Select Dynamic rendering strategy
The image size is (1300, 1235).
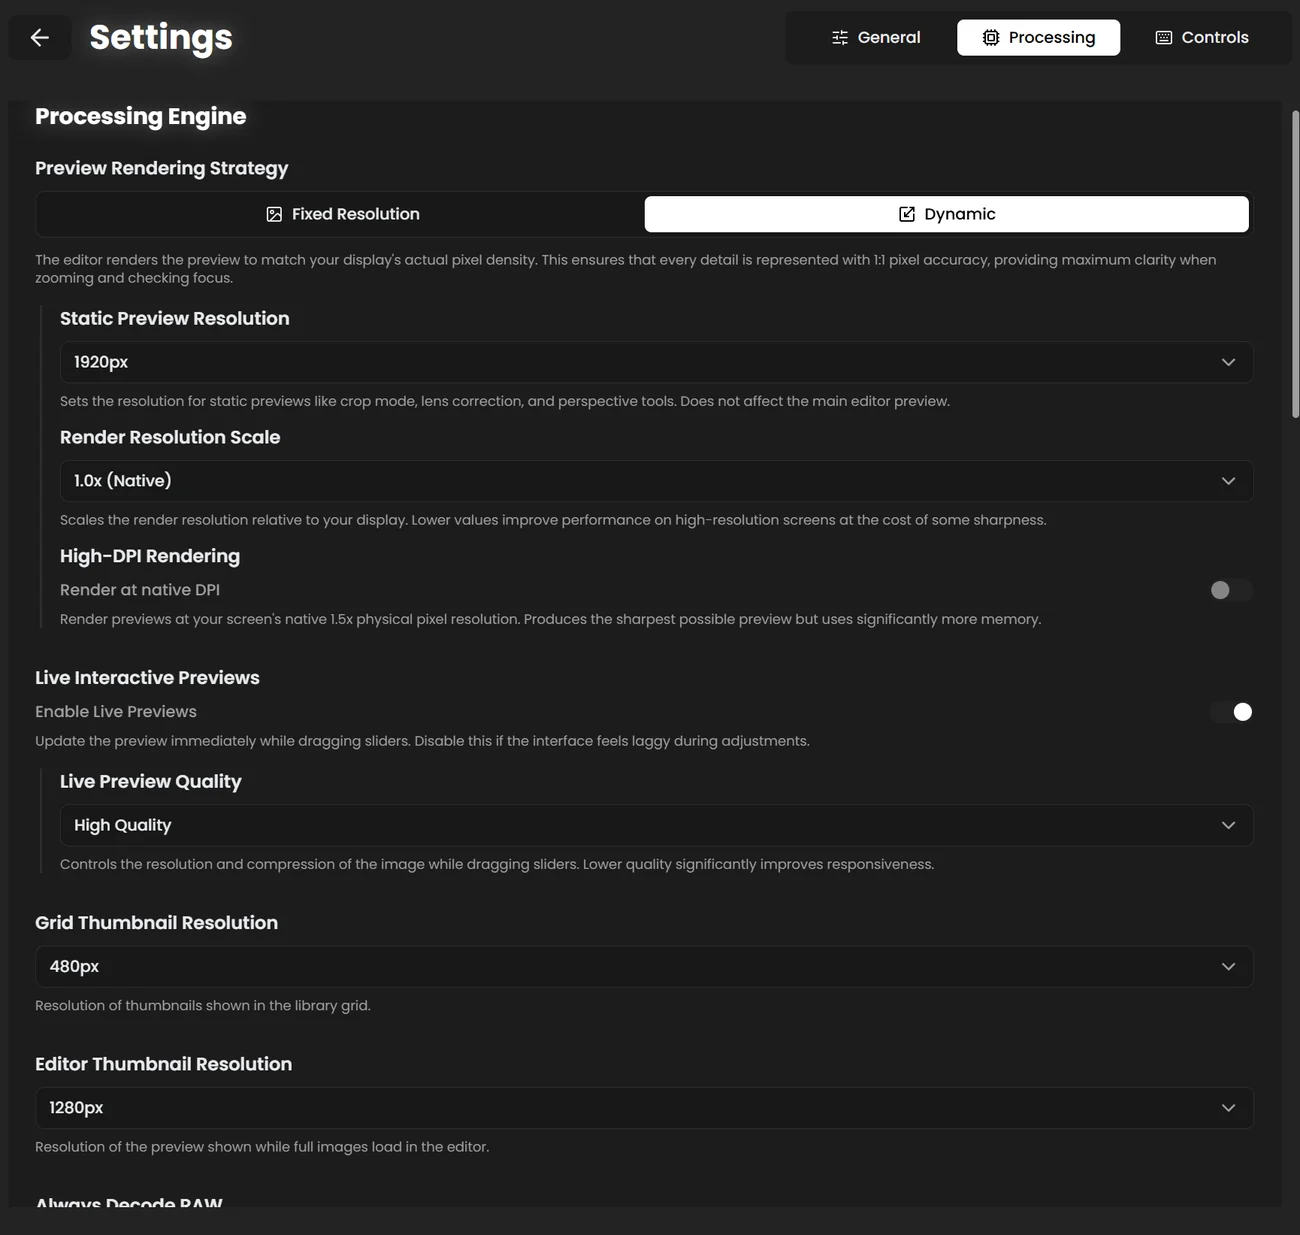[x=946, y=214]
